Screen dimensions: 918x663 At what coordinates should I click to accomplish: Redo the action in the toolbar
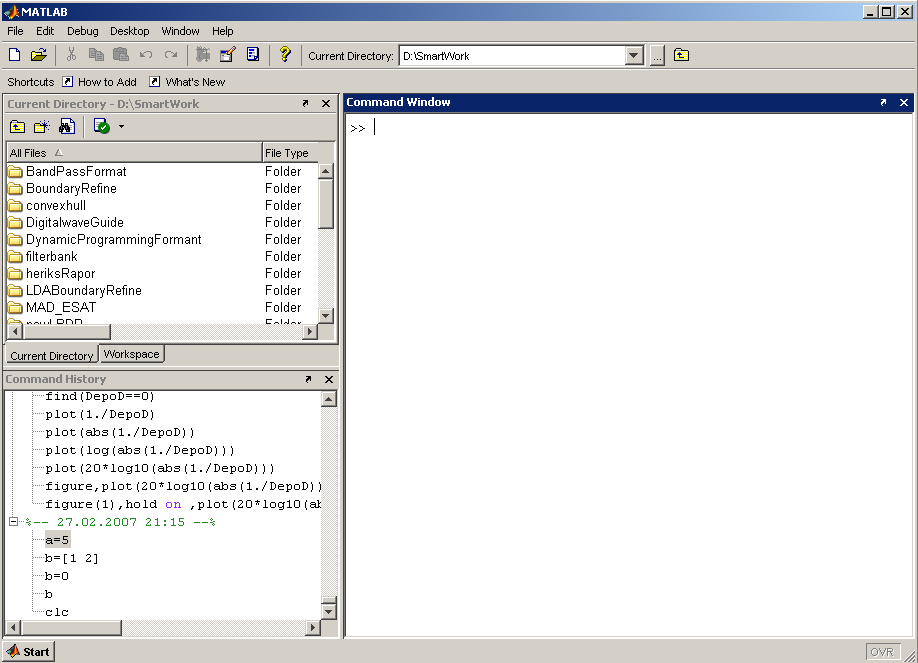[171, 55]
